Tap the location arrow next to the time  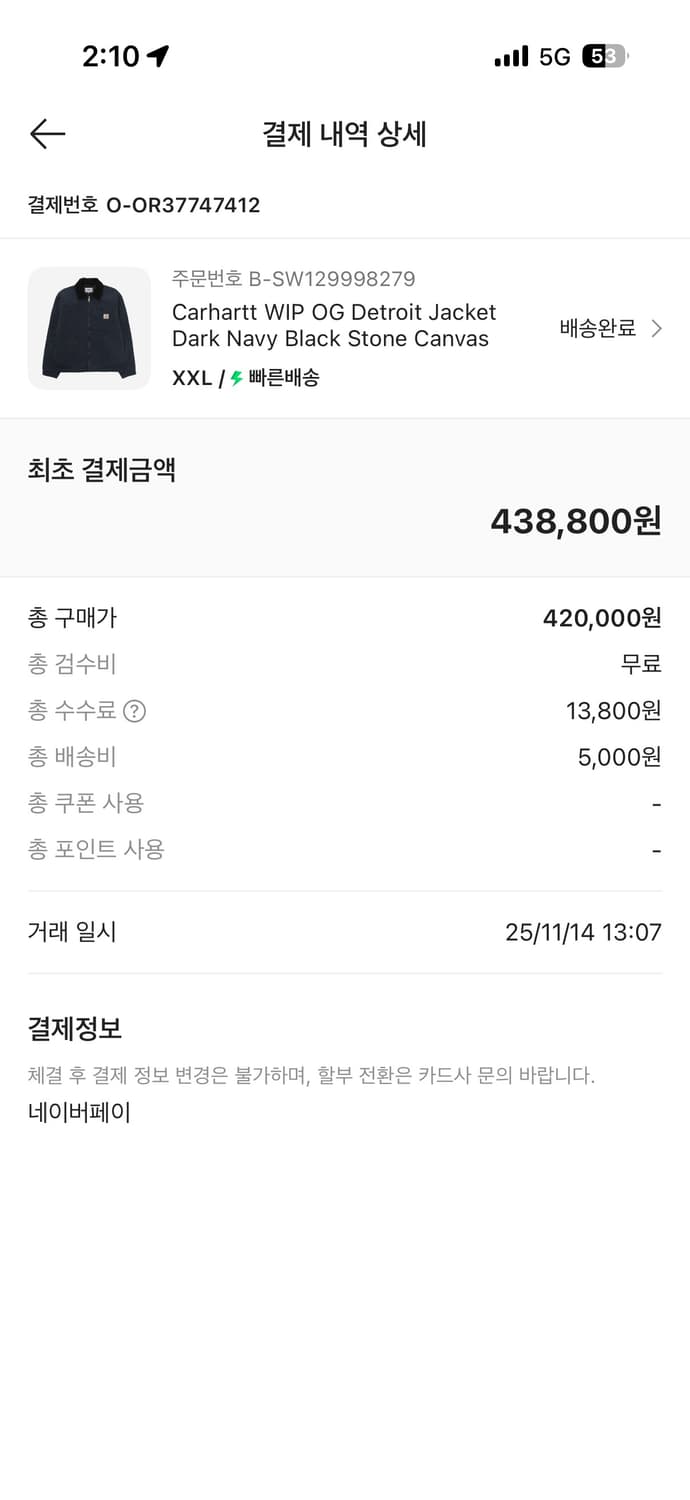click(x=158, y=55)
